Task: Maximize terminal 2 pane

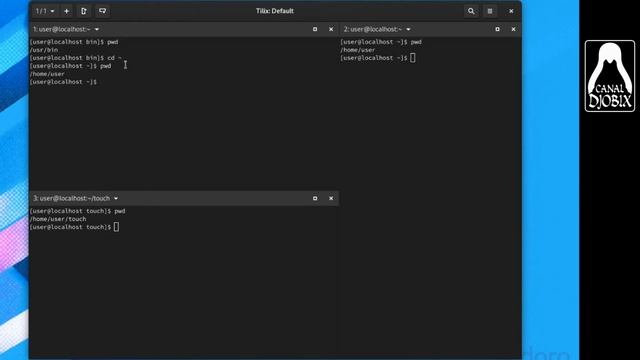Action: tap(497, 29)
